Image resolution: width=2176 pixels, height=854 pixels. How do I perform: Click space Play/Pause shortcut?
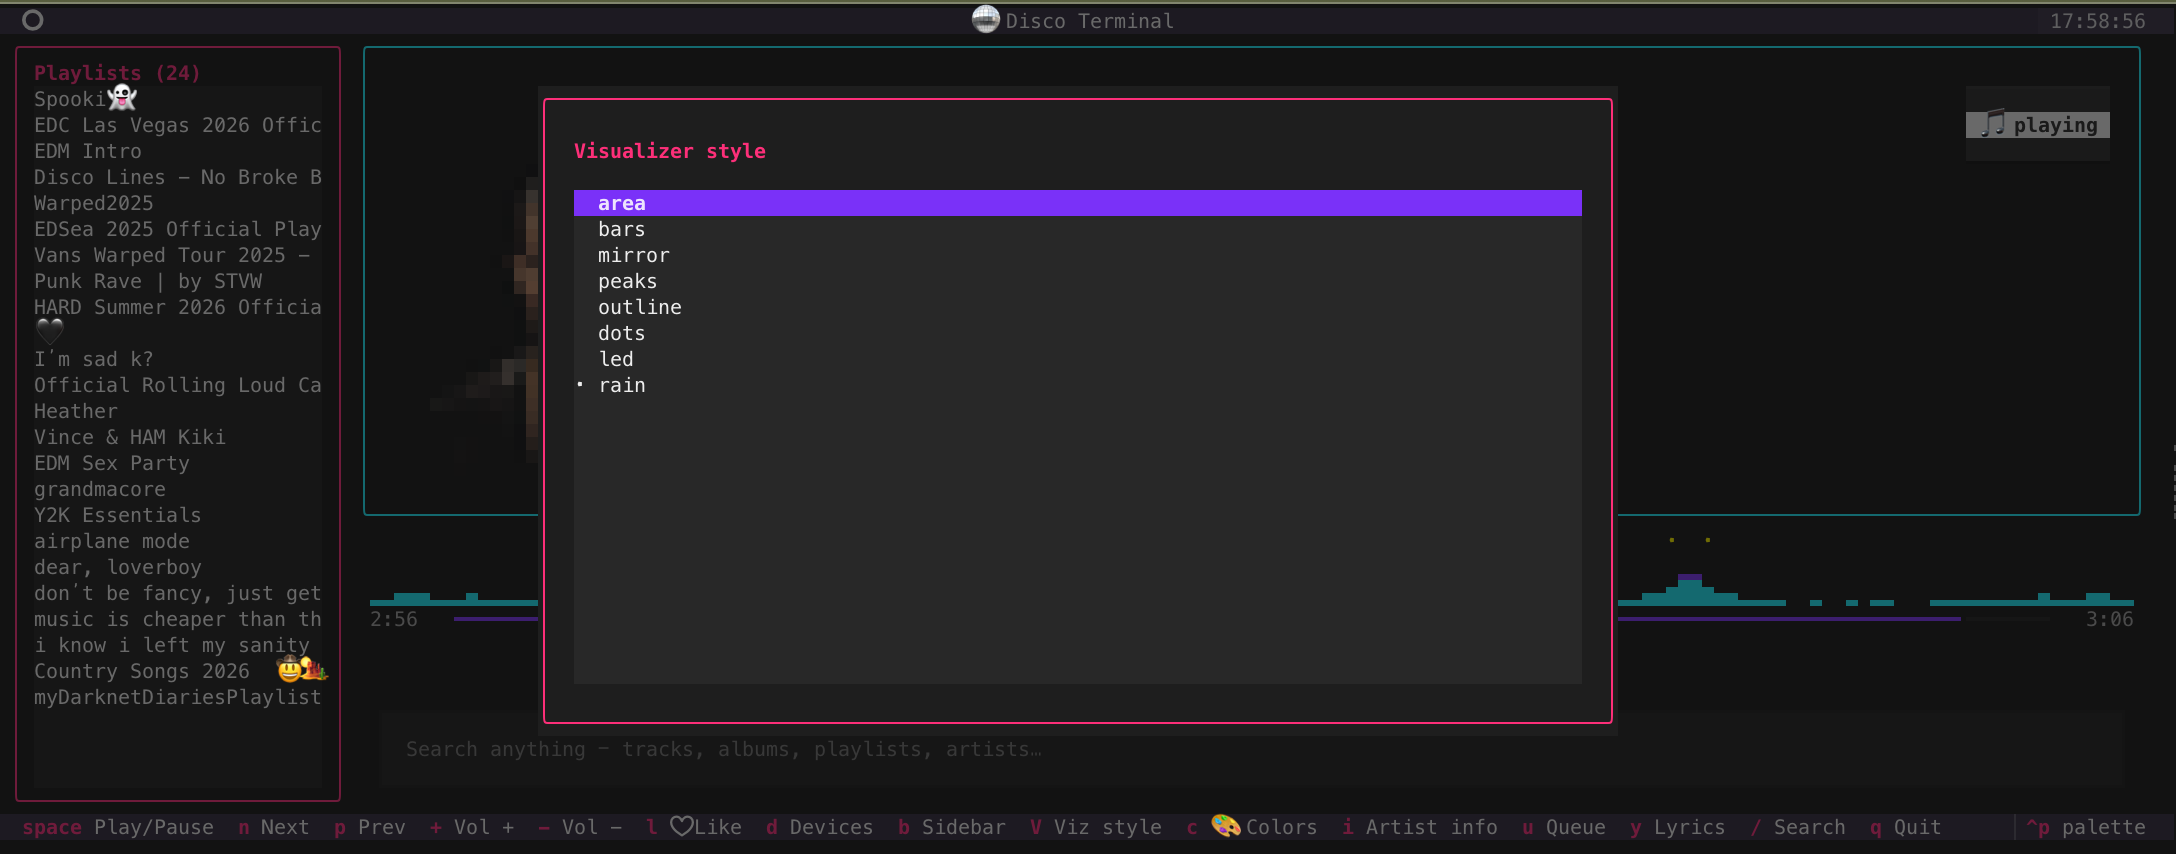118,827
